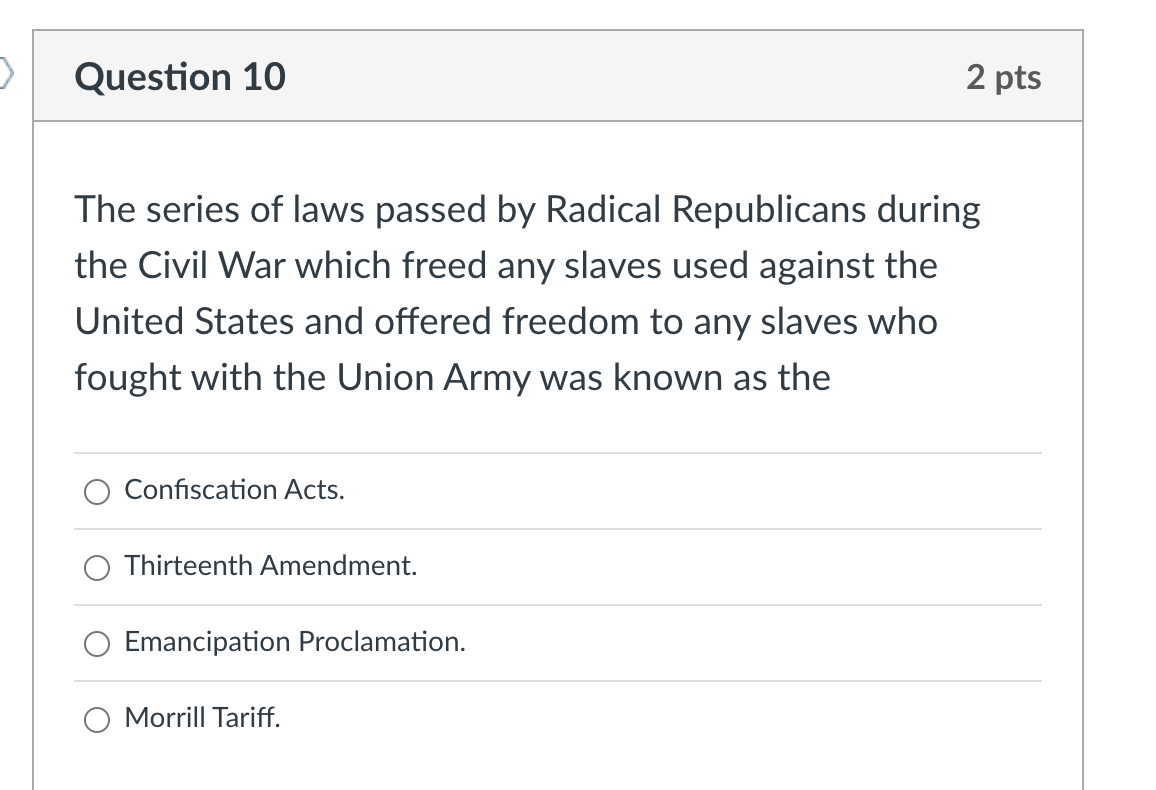
Task: Click the 'Thirteenth Amendment.' answer text
Action: [271, 566]
